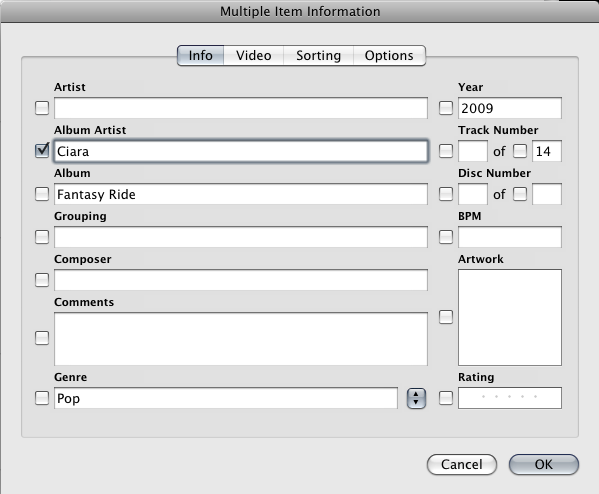Switch to the Info tab
The width and height of the screenshot is (599, 494).
pyautogui.click(x=201, y=55)
